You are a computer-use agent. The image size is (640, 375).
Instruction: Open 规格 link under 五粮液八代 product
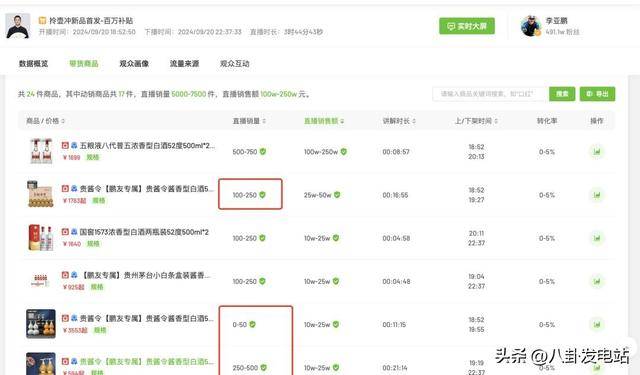(x=93, y=158)
